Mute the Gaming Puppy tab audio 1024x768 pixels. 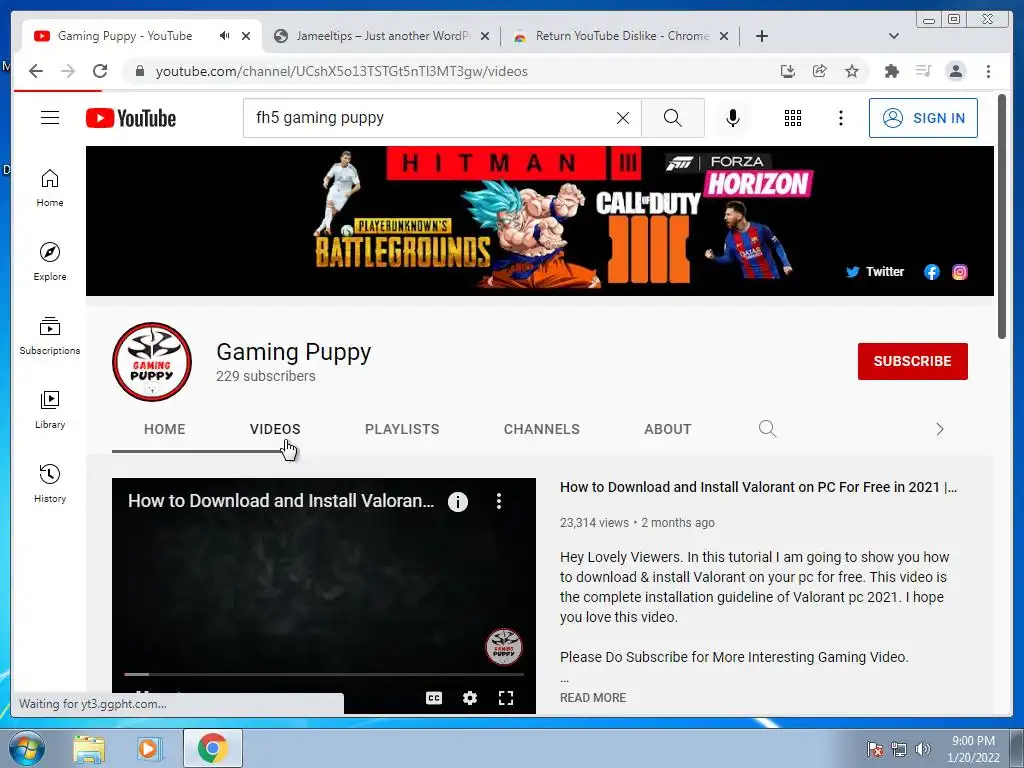[225, 36]
